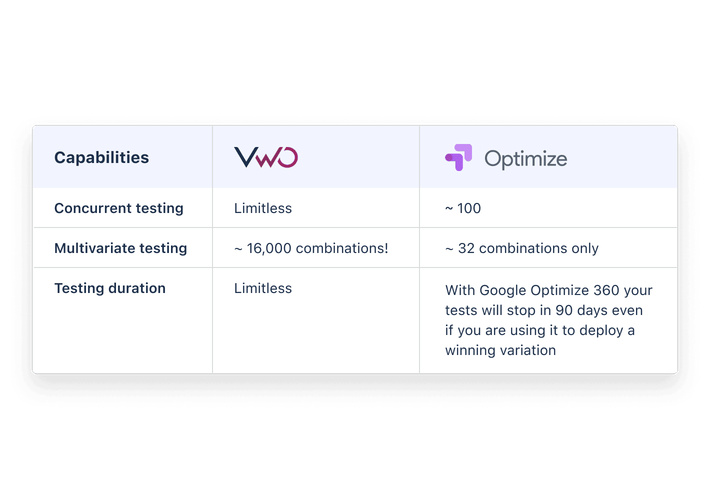710x500 pixels.
Task: Click the Google Optimize 360 description text
Action: coord(548,320)
